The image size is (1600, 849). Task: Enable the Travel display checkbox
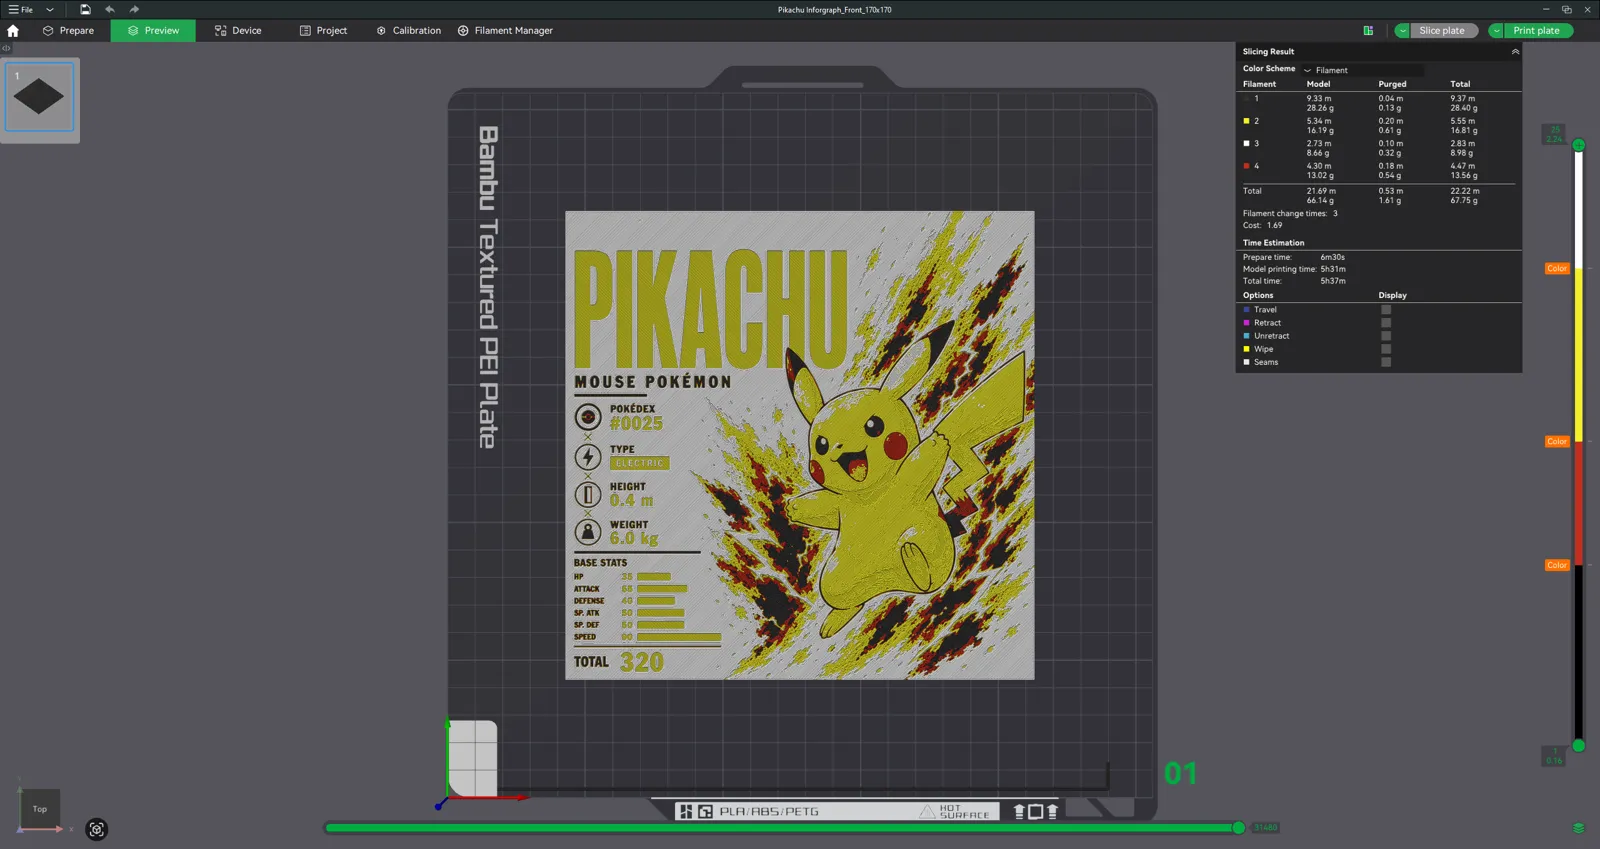(1386, 310)
